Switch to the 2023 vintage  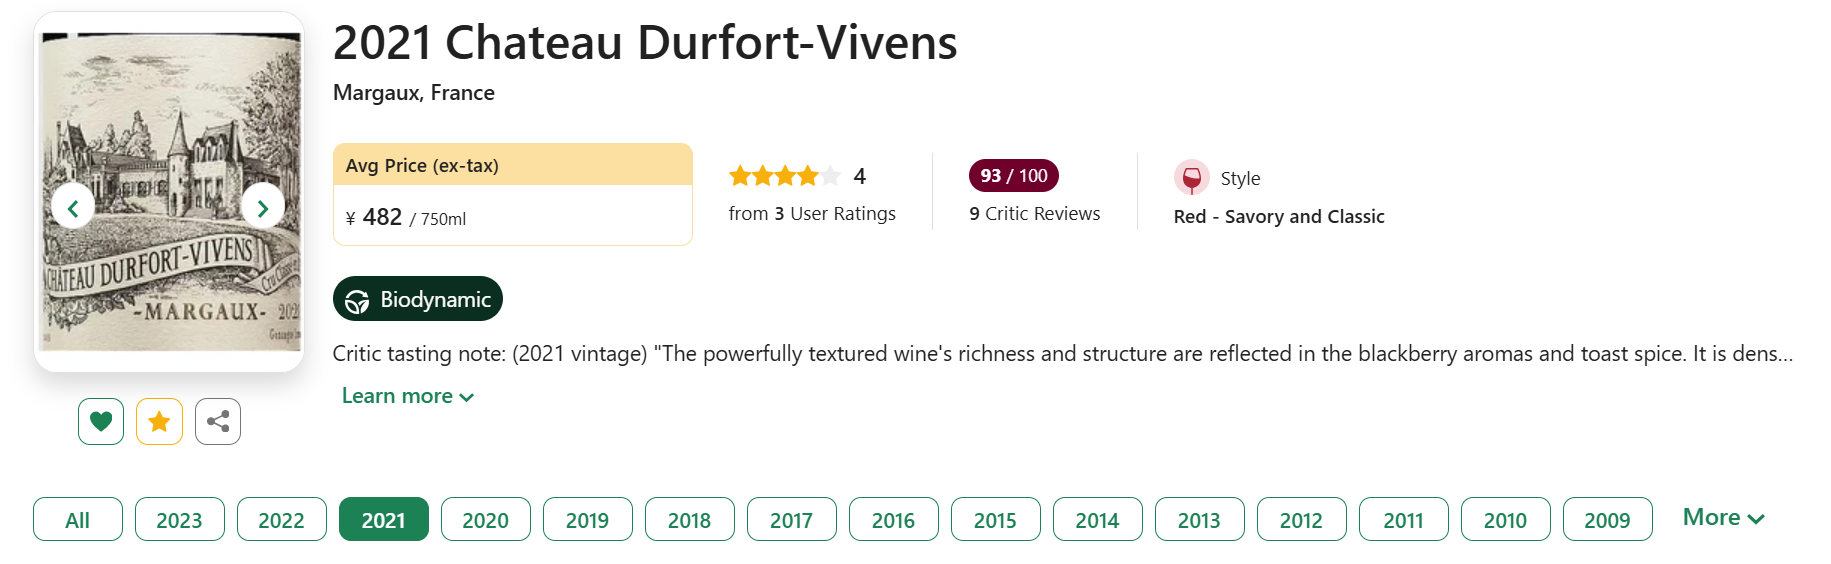(x=180, y=519)
